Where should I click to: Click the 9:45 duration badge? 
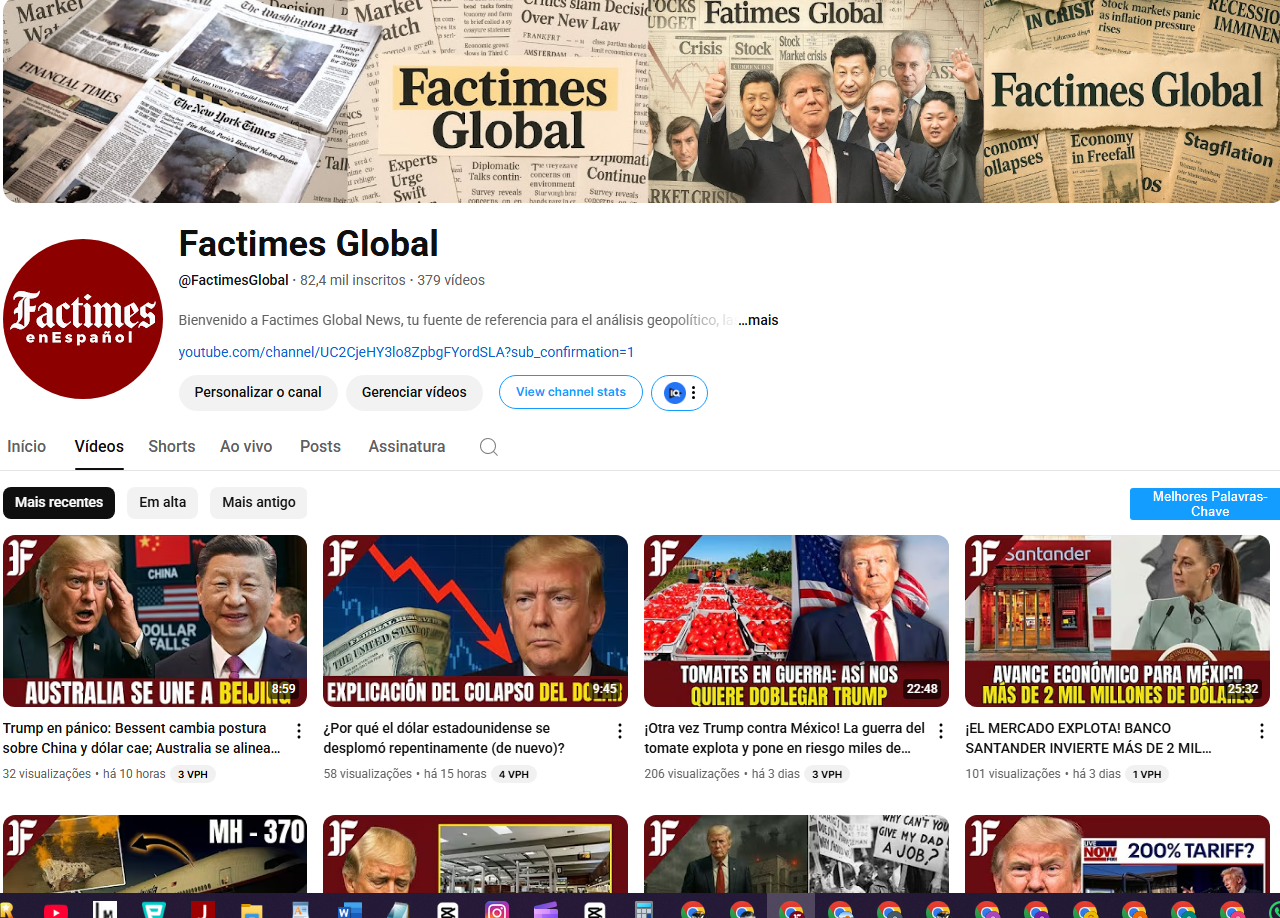[605, 689]
